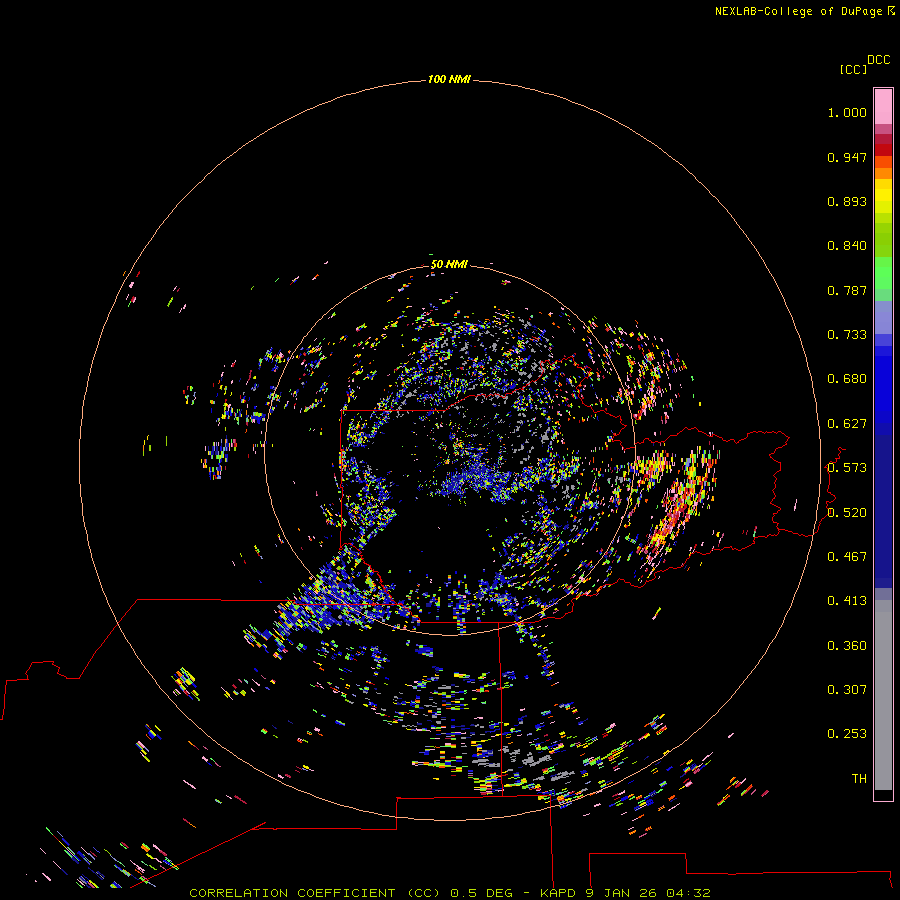900x900 pixels.
Task: Select the 0.520 scale value
Action: [x=847, y=513]
